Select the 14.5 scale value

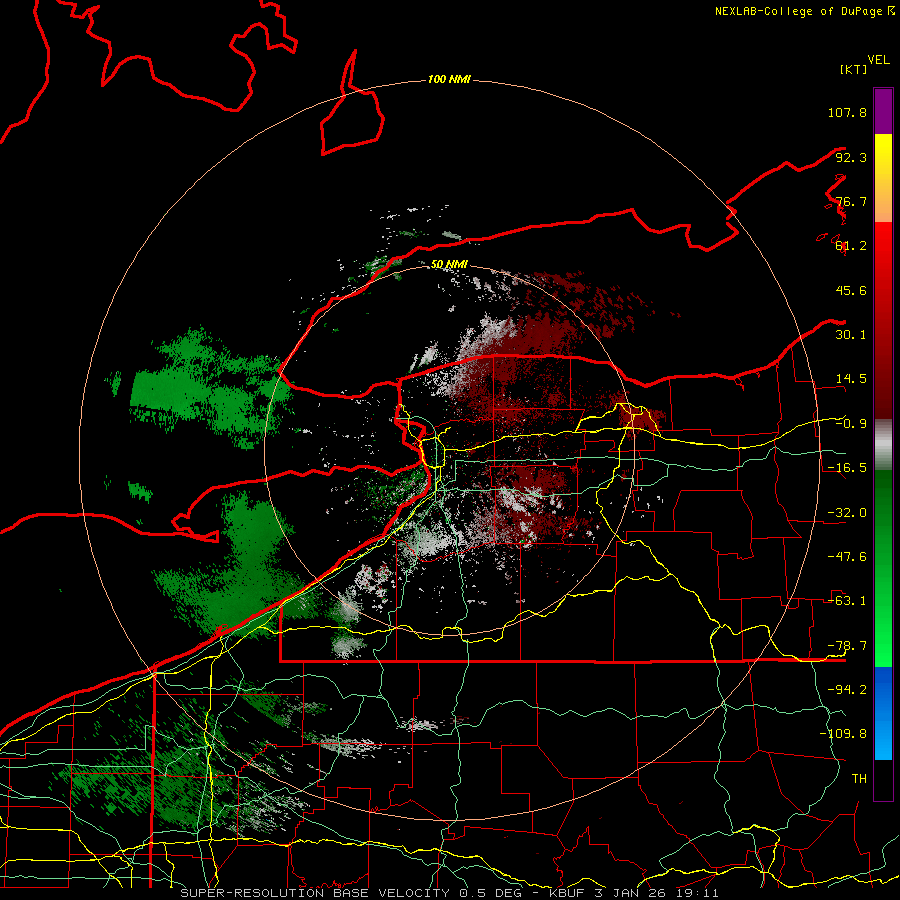pyautogui.click(x=851, y=379)
